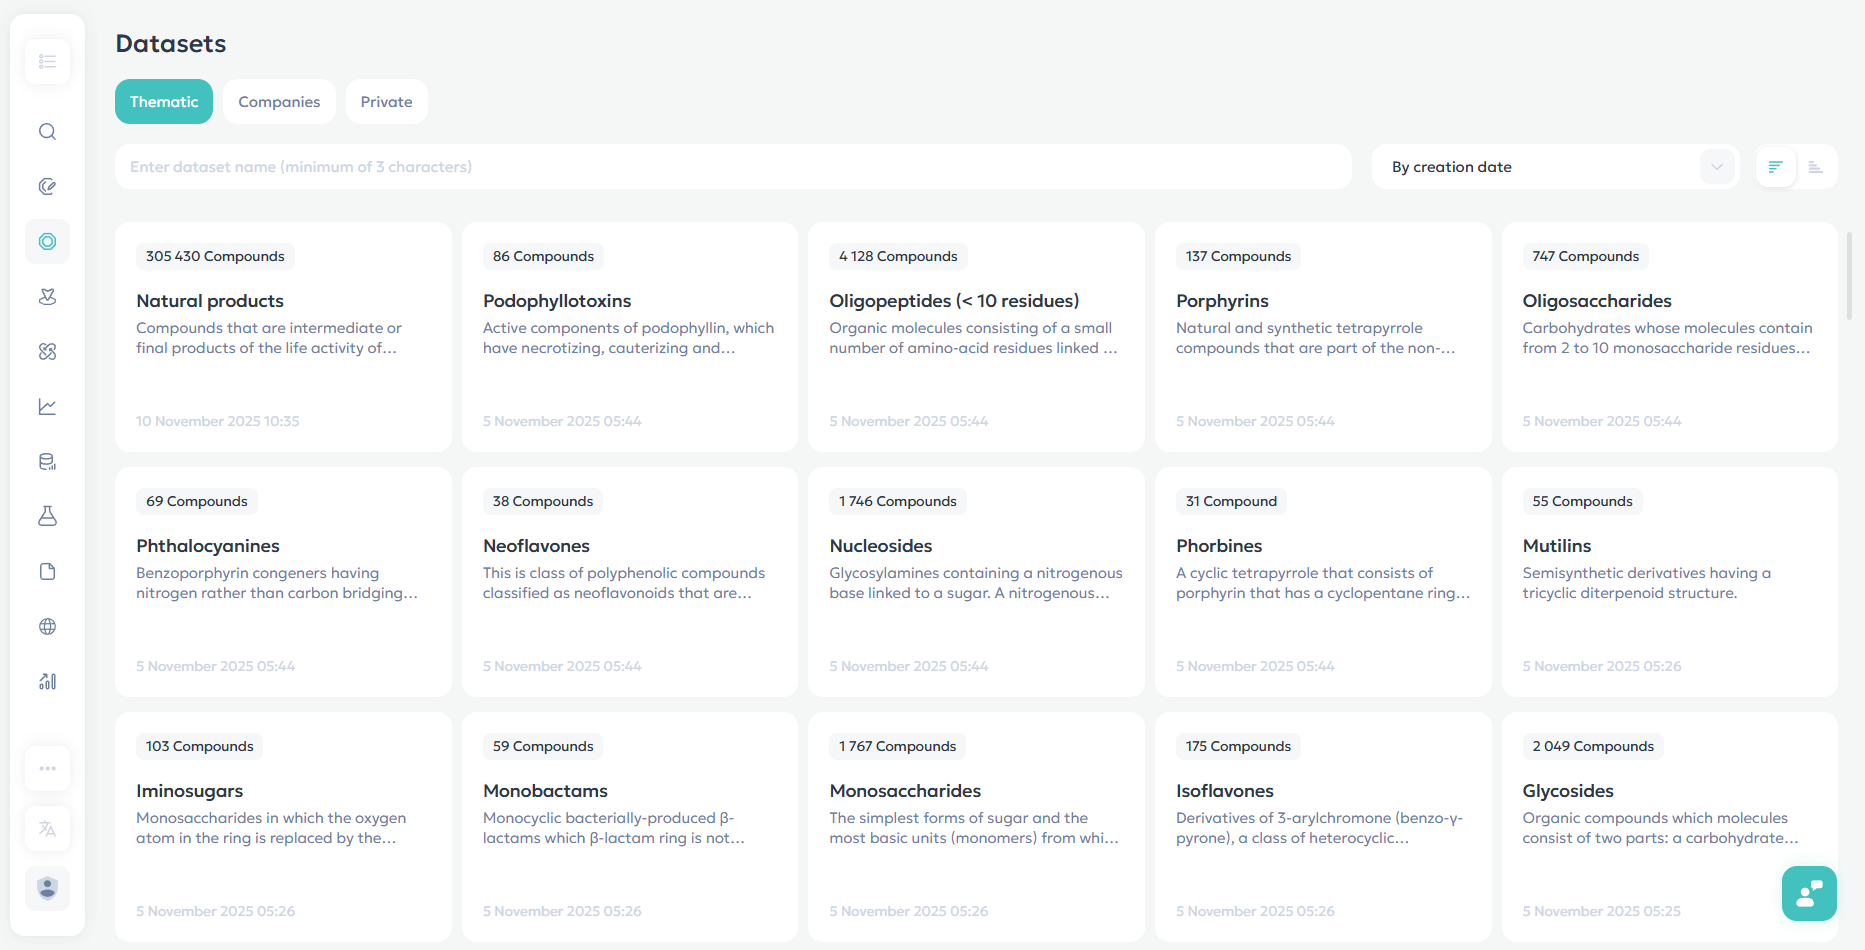
Task: Open the Monosaccharides dataset card
Action: coord(976,827)
